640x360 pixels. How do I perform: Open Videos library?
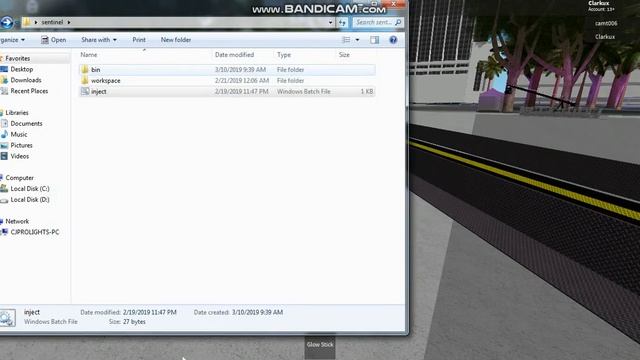(20, 156)
